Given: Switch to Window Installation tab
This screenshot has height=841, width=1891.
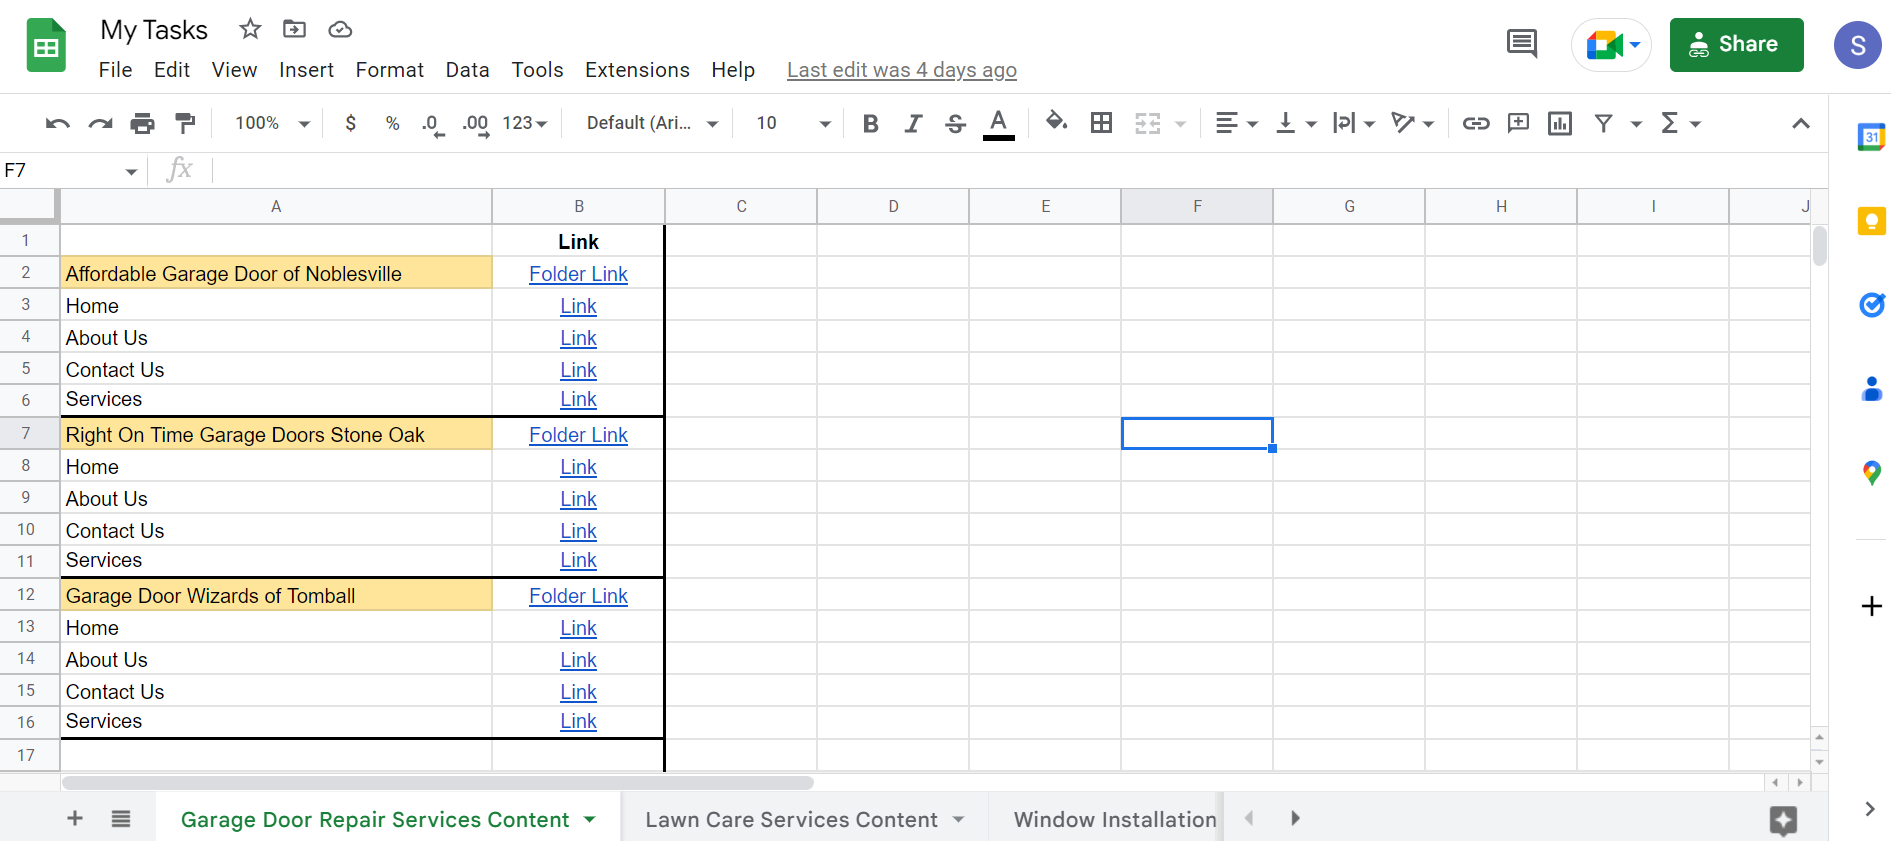Looking at the screenshot, I should coord(1114,819).
